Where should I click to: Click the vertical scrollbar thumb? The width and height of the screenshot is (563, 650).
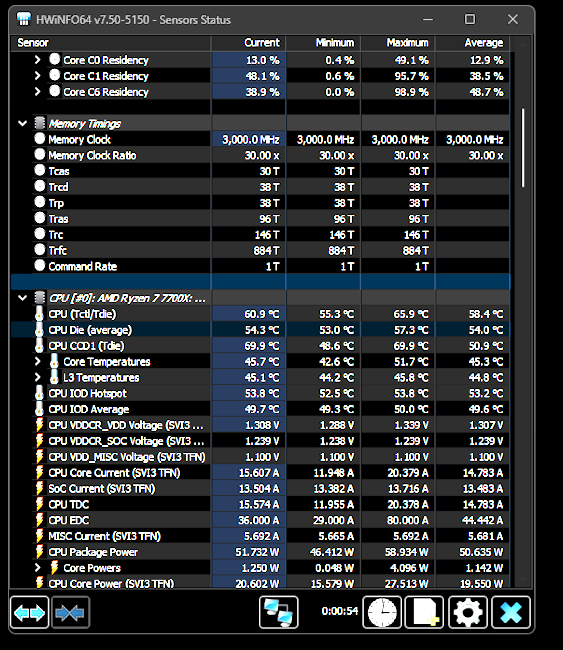point(523,148)
